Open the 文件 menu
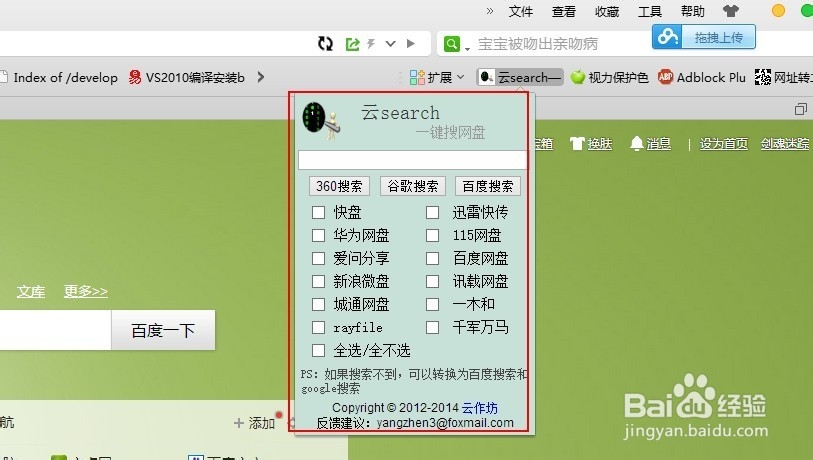Screen dimensions: 813x460 pyautogui.click(x=521, y=11)
